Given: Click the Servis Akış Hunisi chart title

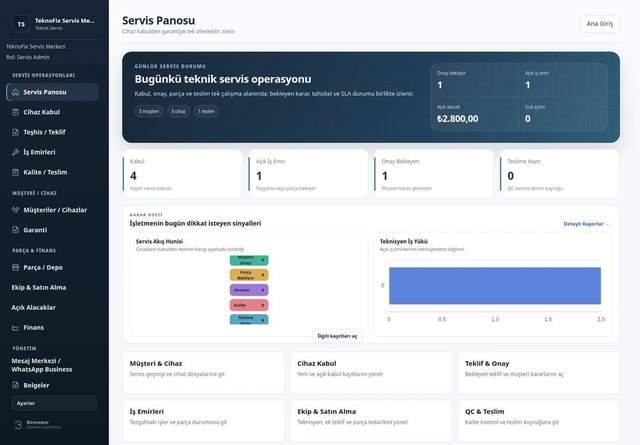Looking at the screenshot, I should (159, 241).
